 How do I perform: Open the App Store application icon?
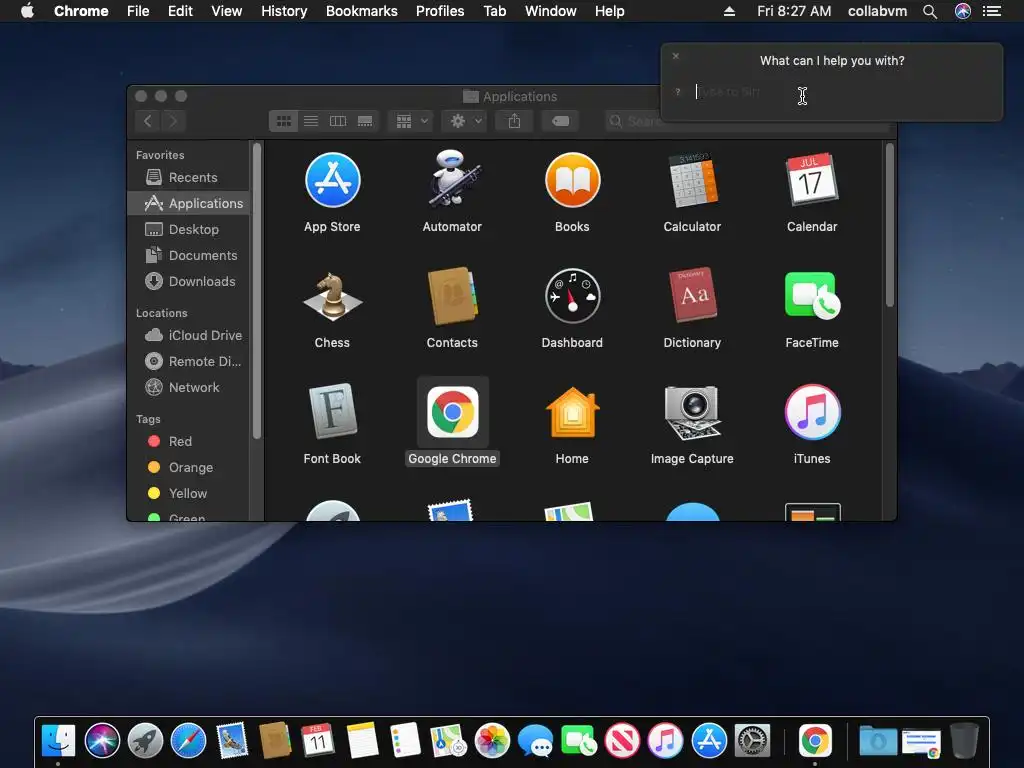[332, 180]
